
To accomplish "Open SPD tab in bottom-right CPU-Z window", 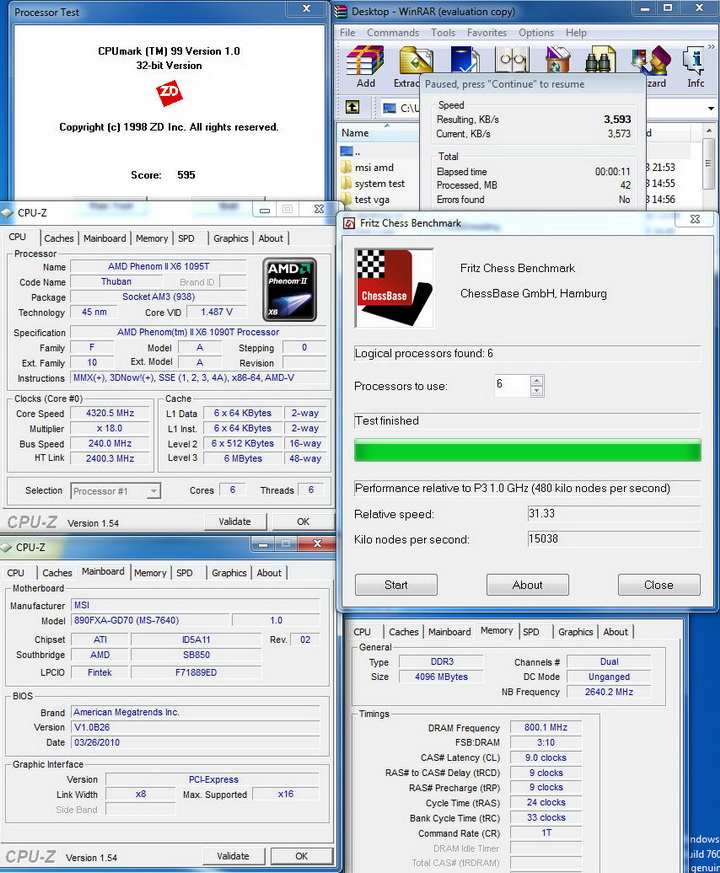I will pos(531,632).
